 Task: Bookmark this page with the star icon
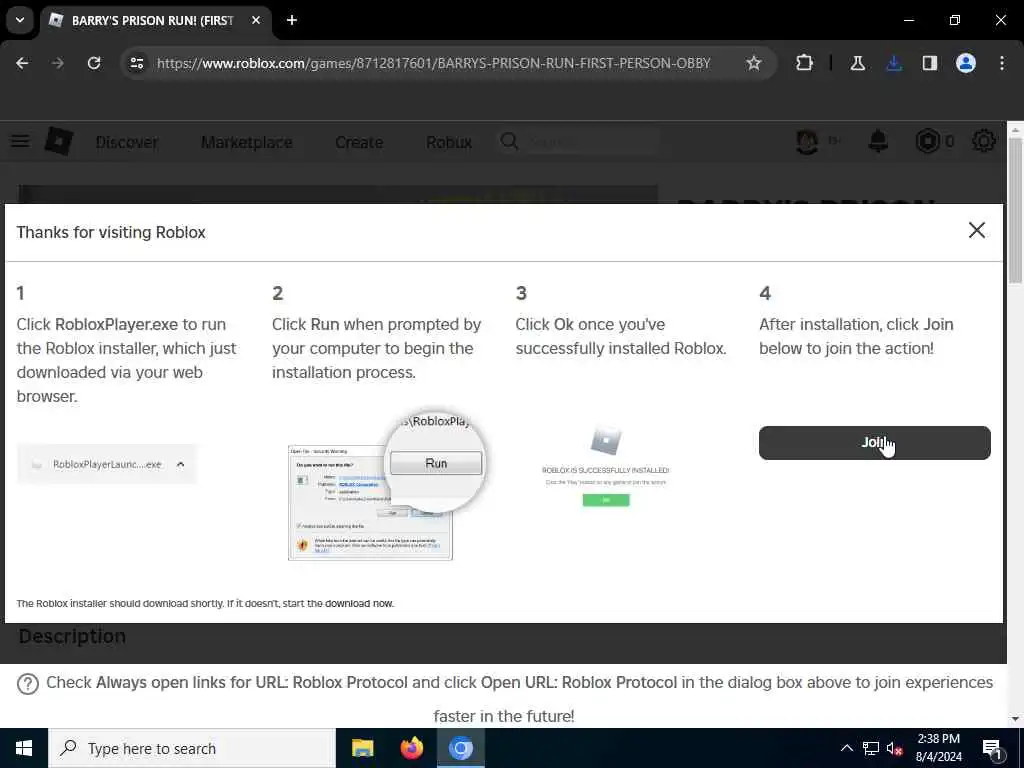754,63
